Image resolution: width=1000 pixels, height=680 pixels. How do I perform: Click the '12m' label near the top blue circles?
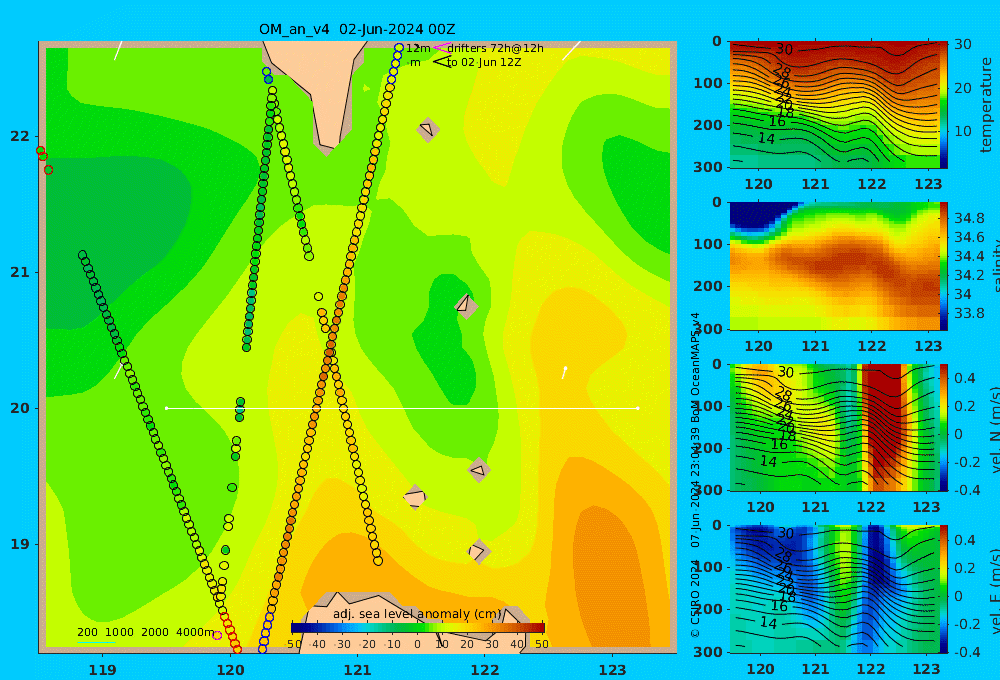(x=418, y=48)
